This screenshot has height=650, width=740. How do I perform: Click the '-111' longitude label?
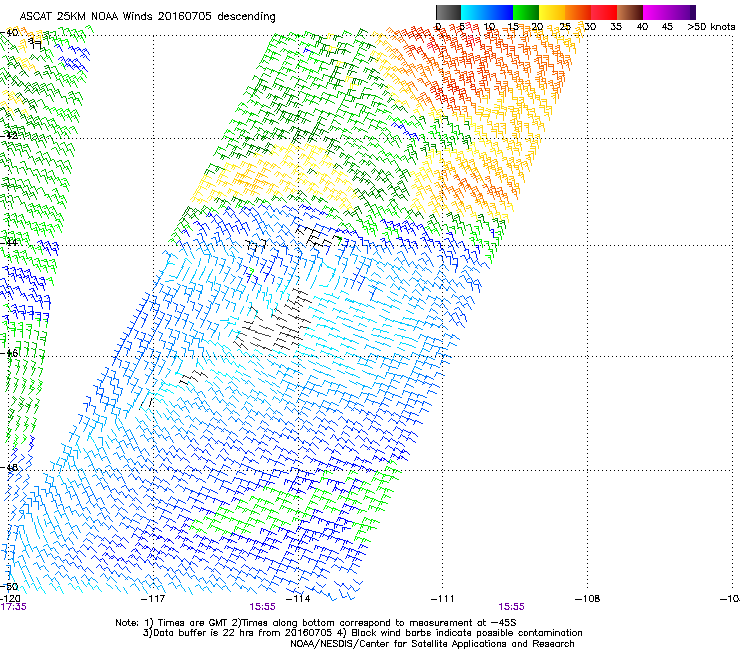pos(443,599)
